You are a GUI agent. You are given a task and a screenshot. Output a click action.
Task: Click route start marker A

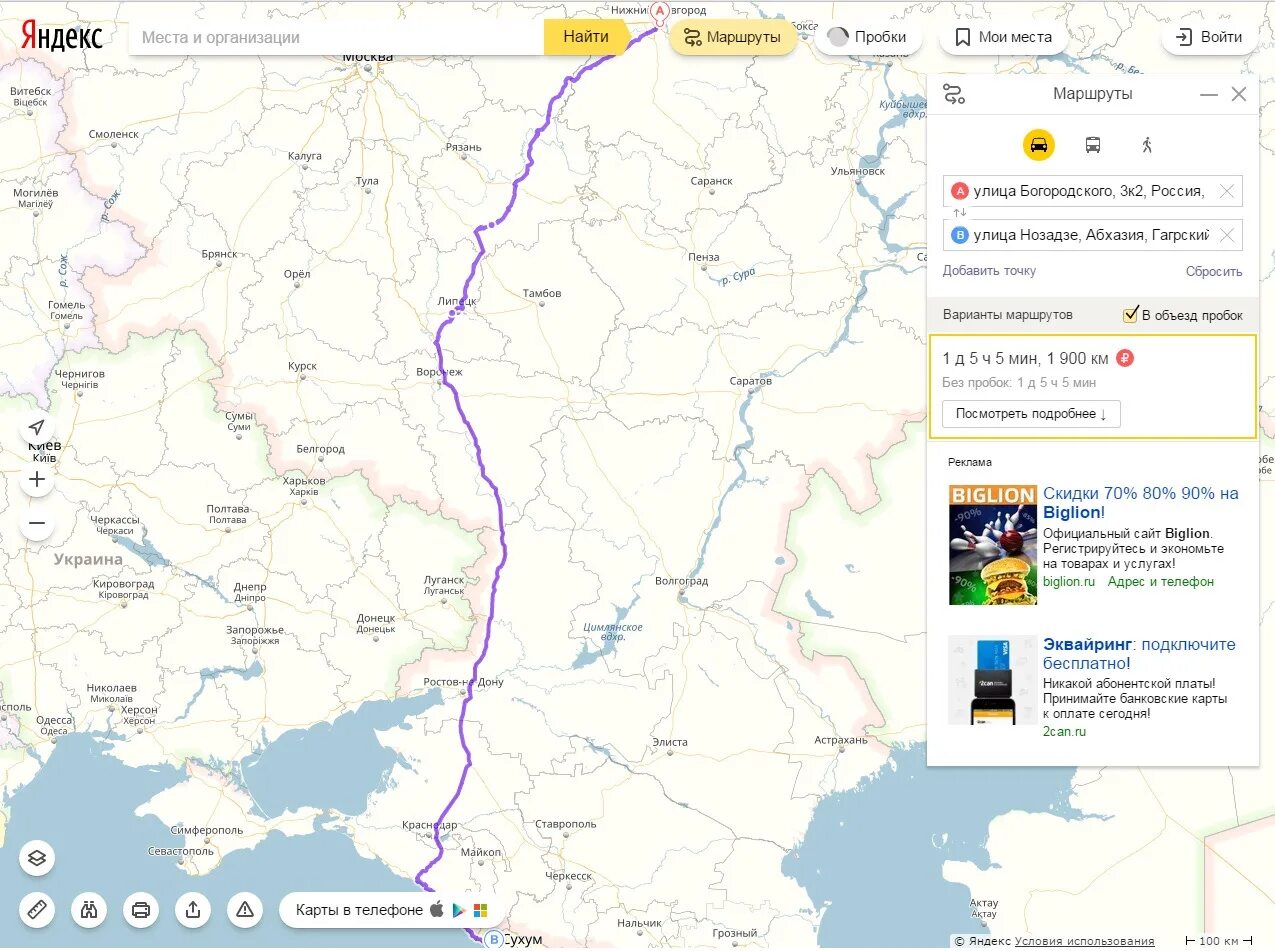click(x=659, y=11)
